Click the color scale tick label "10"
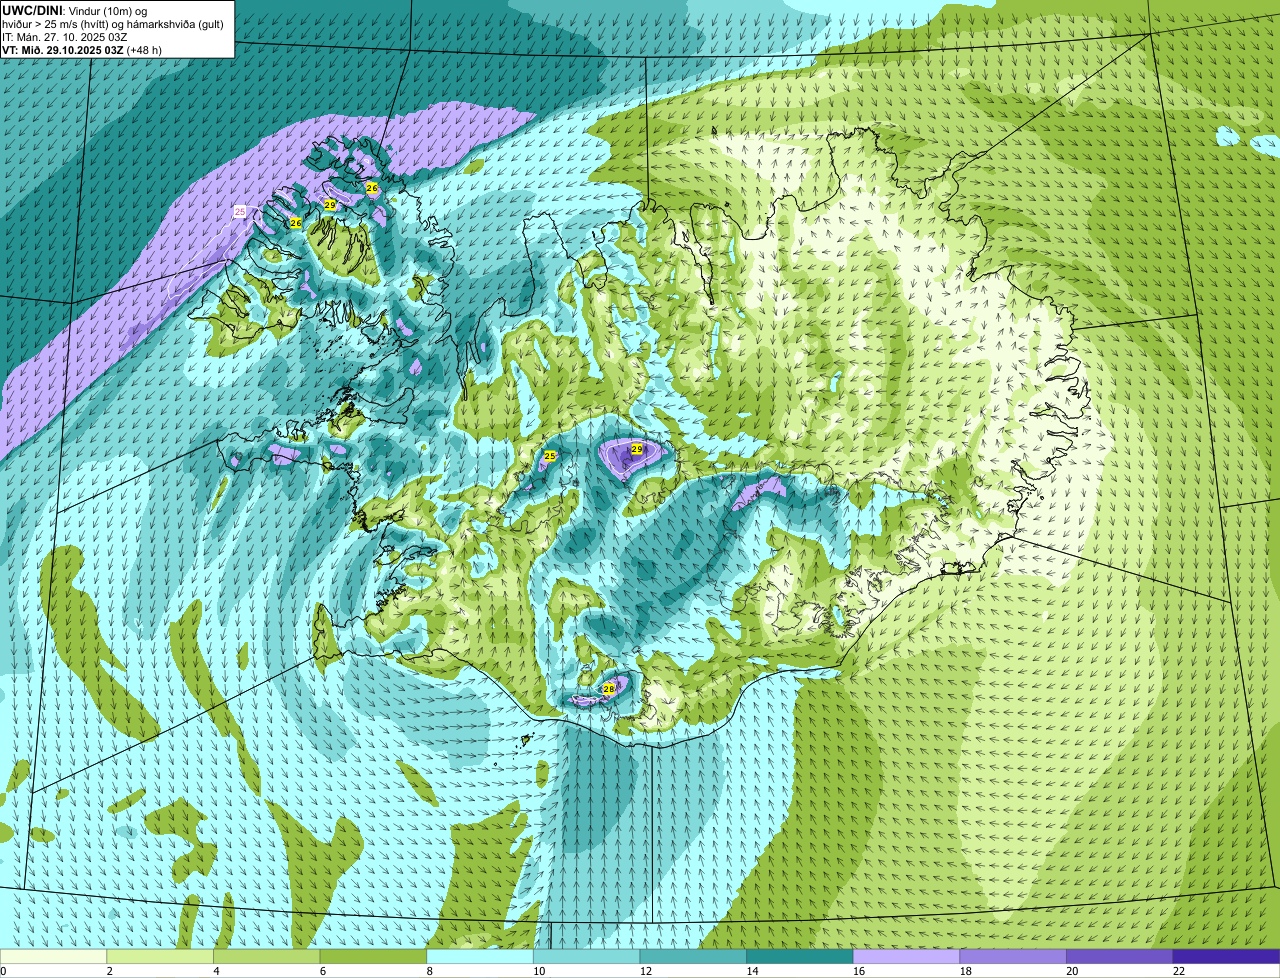The image size is (1280, 978). pos(538,971)
